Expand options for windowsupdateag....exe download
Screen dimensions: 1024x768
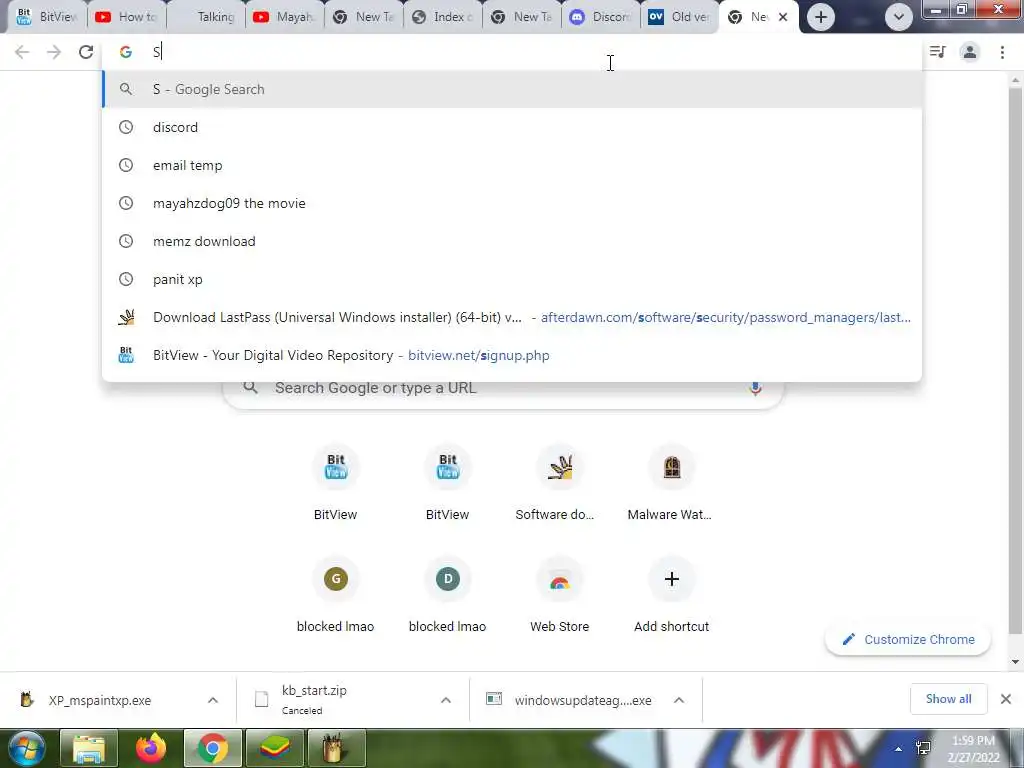point(679,700)
